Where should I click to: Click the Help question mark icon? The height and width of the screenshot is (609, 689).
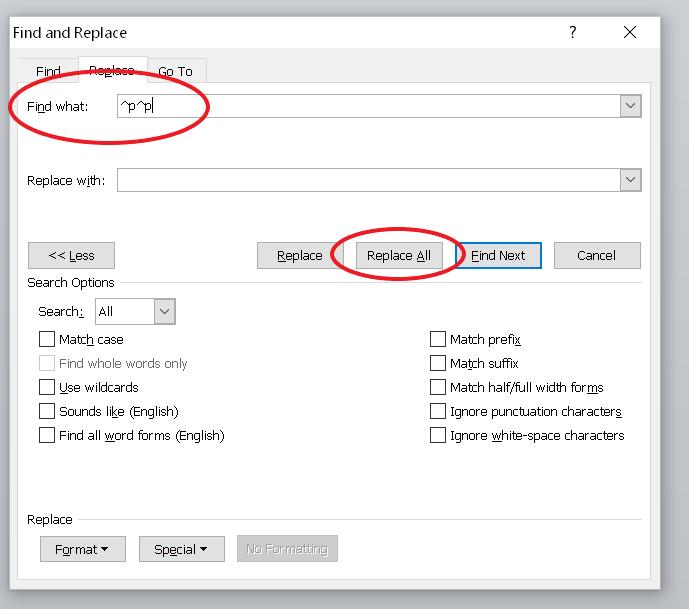[x=573, y=33]
